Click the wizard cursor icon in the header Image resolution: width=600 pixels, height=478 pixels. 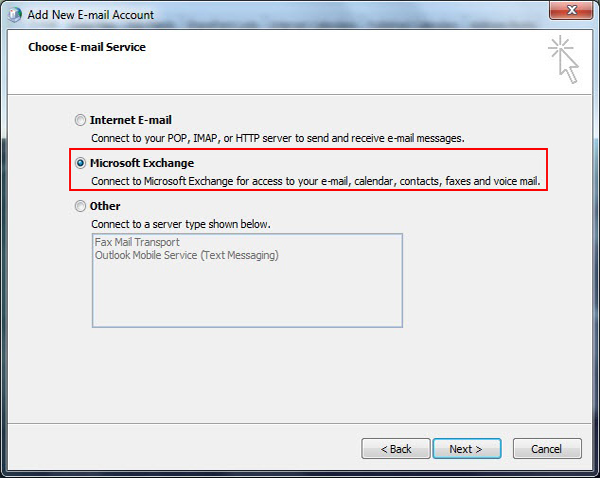coord(564,61)
